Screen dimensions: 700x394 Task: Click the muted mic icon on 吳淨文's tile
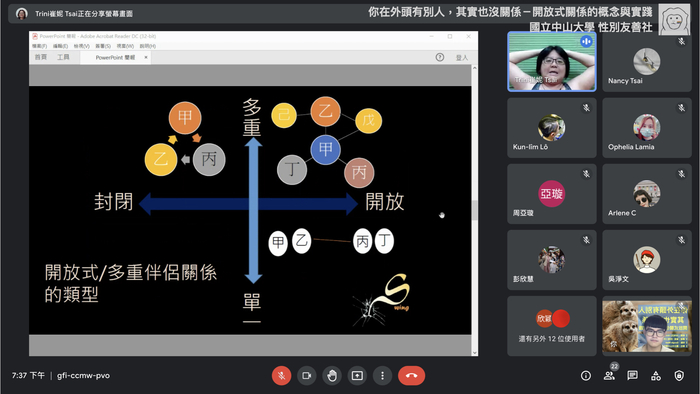[681, 240]
